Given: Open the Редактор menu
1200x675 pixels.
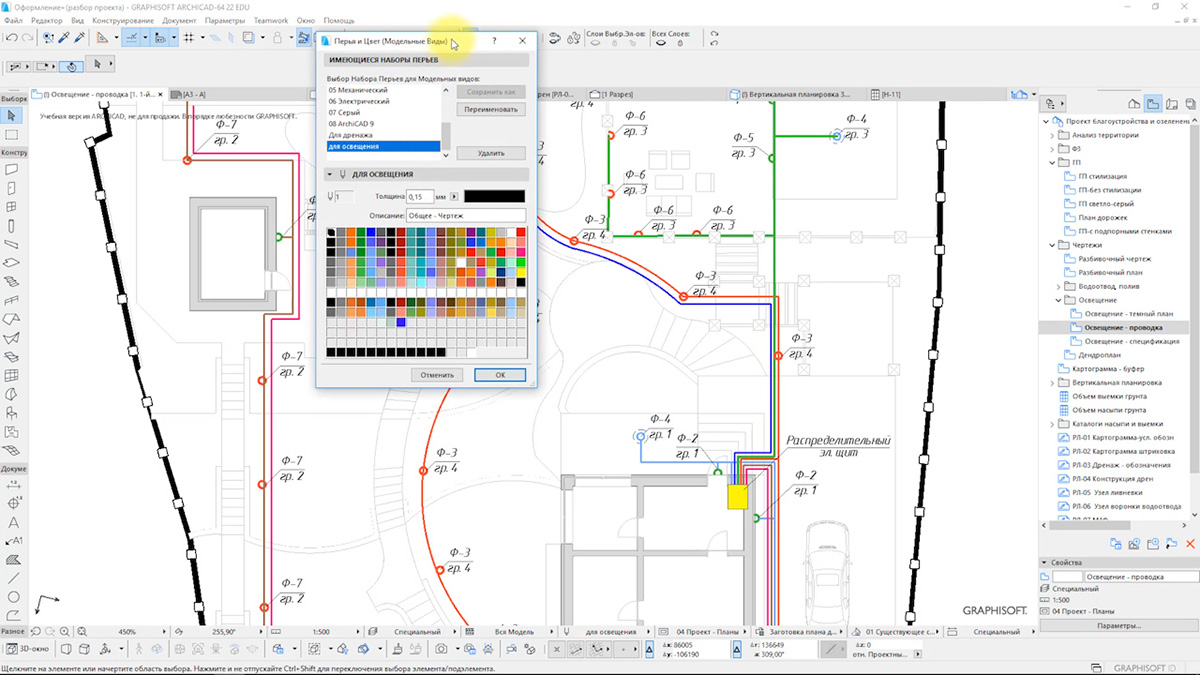Looking at the screenshot, I should (x=47, y=20).
